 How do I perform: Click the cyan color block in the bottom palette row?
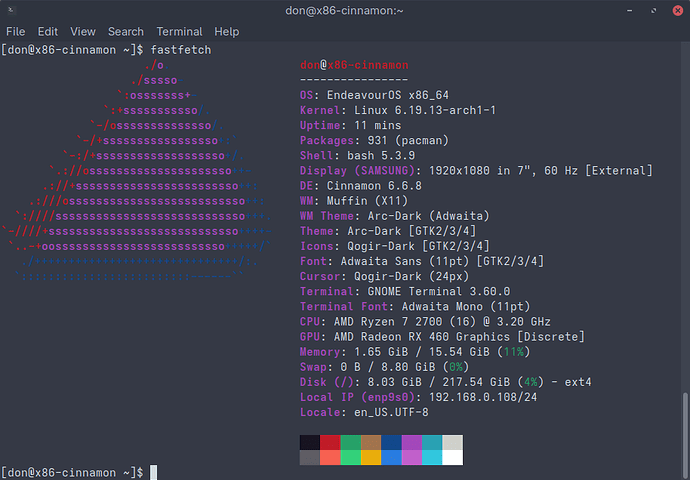pos(432,458)
